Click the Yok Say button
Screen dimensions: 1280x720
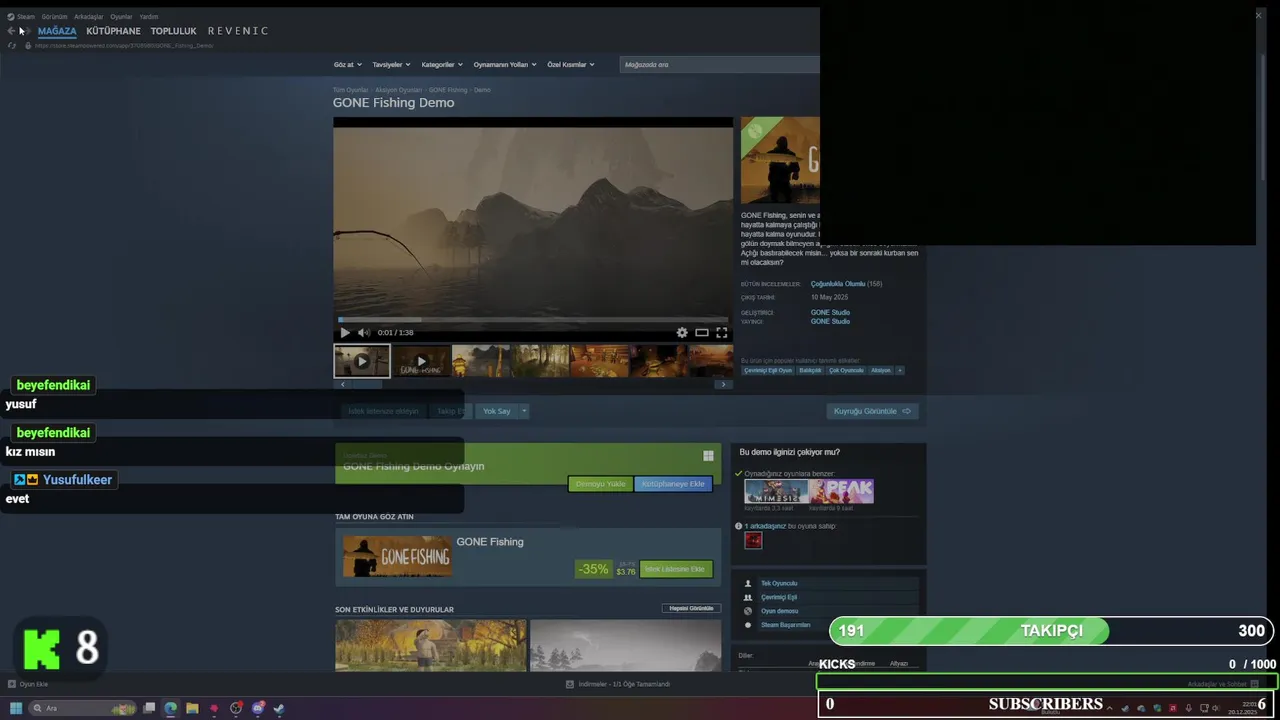pyautogui.click(x=496, y=411)
